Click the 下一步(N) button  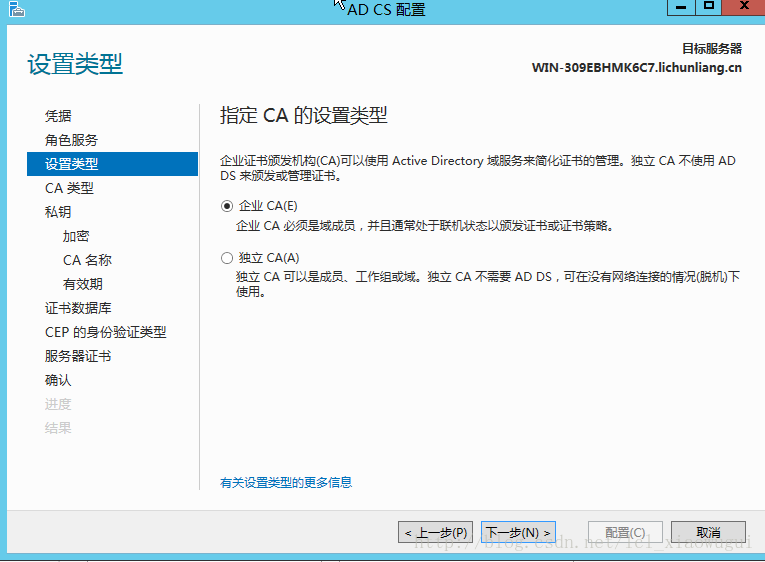tap(518, 532)
